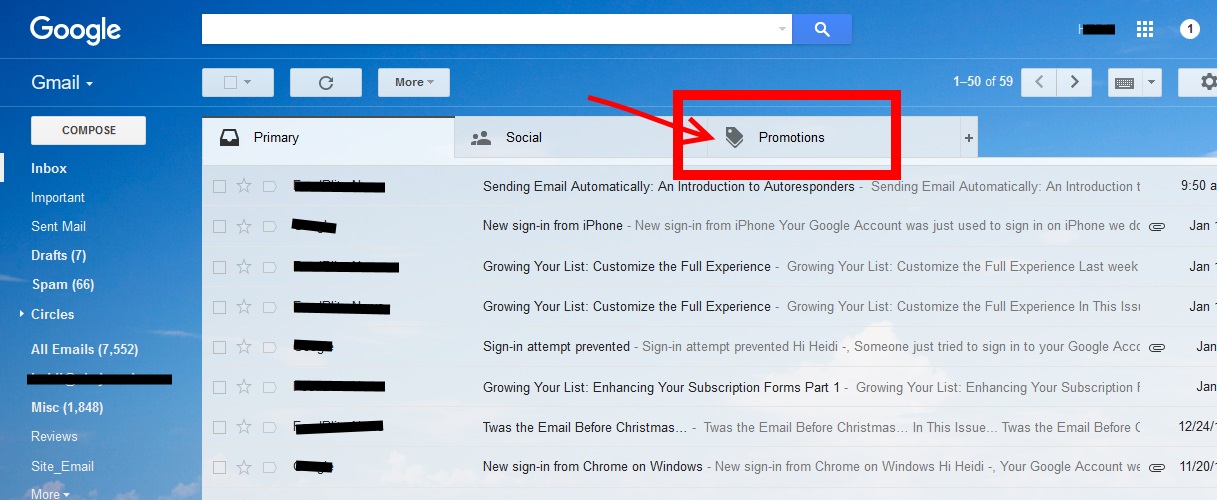Star the Sending Email Automatically message
The height and width of the screenshot is (500, 1217).
tap(243, 186)
